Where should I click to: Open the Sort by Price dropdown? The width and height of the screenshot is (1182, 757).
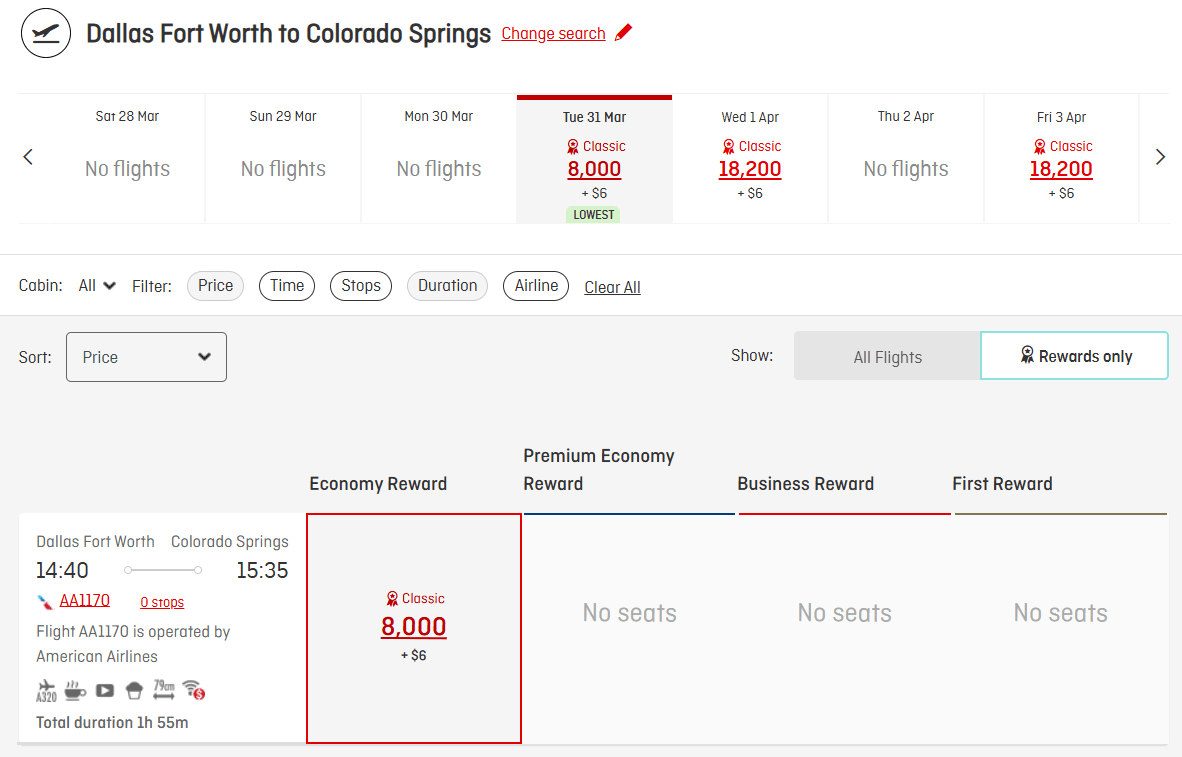pos(146,357)
